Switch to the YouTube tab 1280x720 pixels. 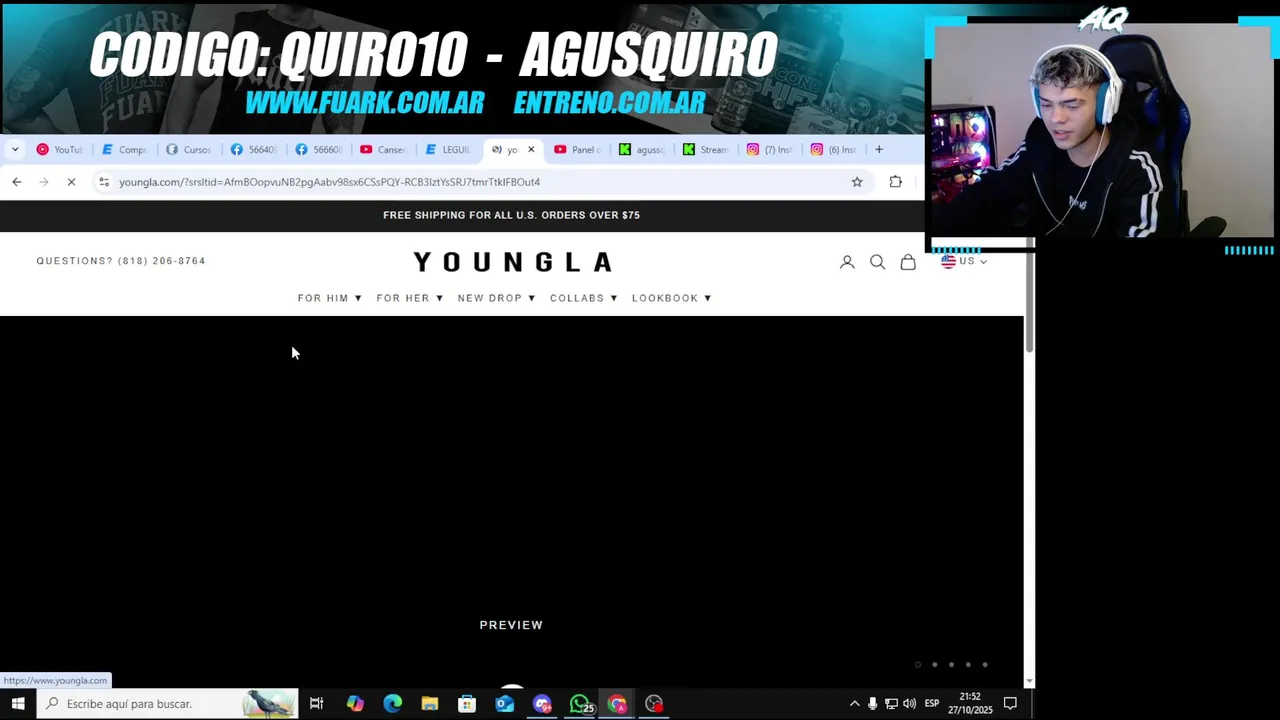pos(59,150)
